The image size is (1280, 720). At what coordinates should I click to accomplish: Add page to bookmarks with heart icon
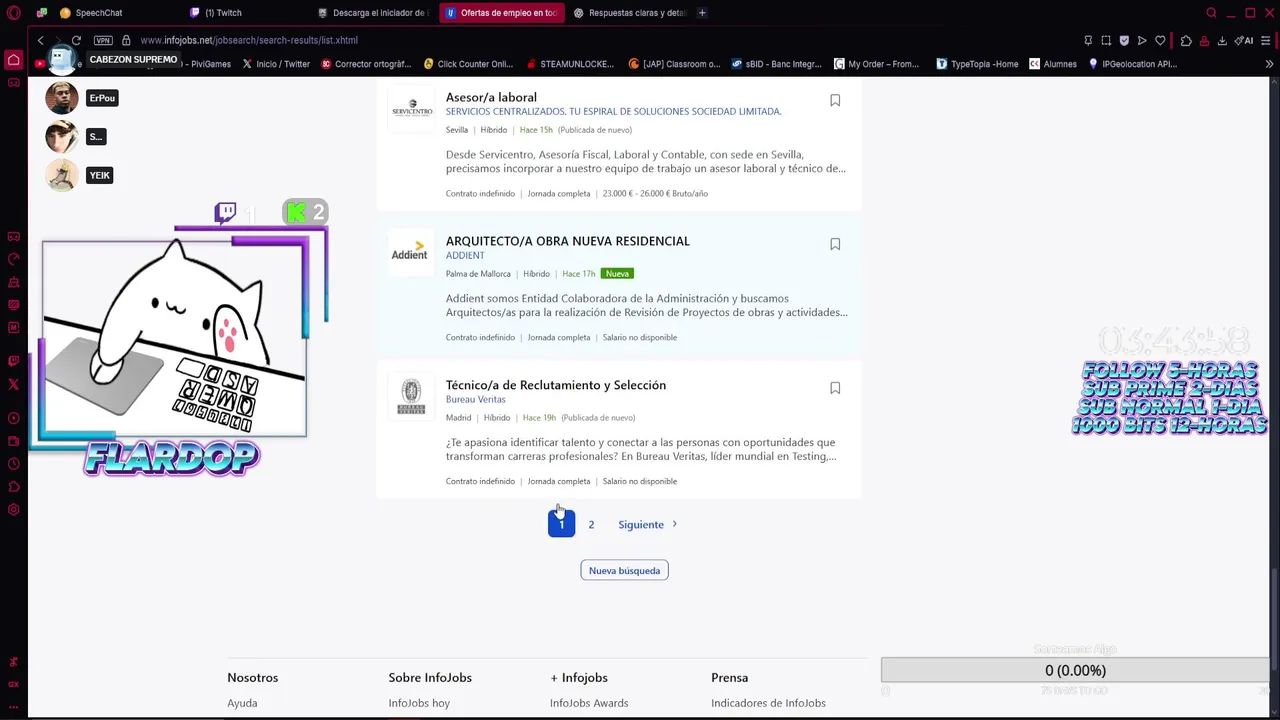pyautogui.click(x=1160, y=40)
